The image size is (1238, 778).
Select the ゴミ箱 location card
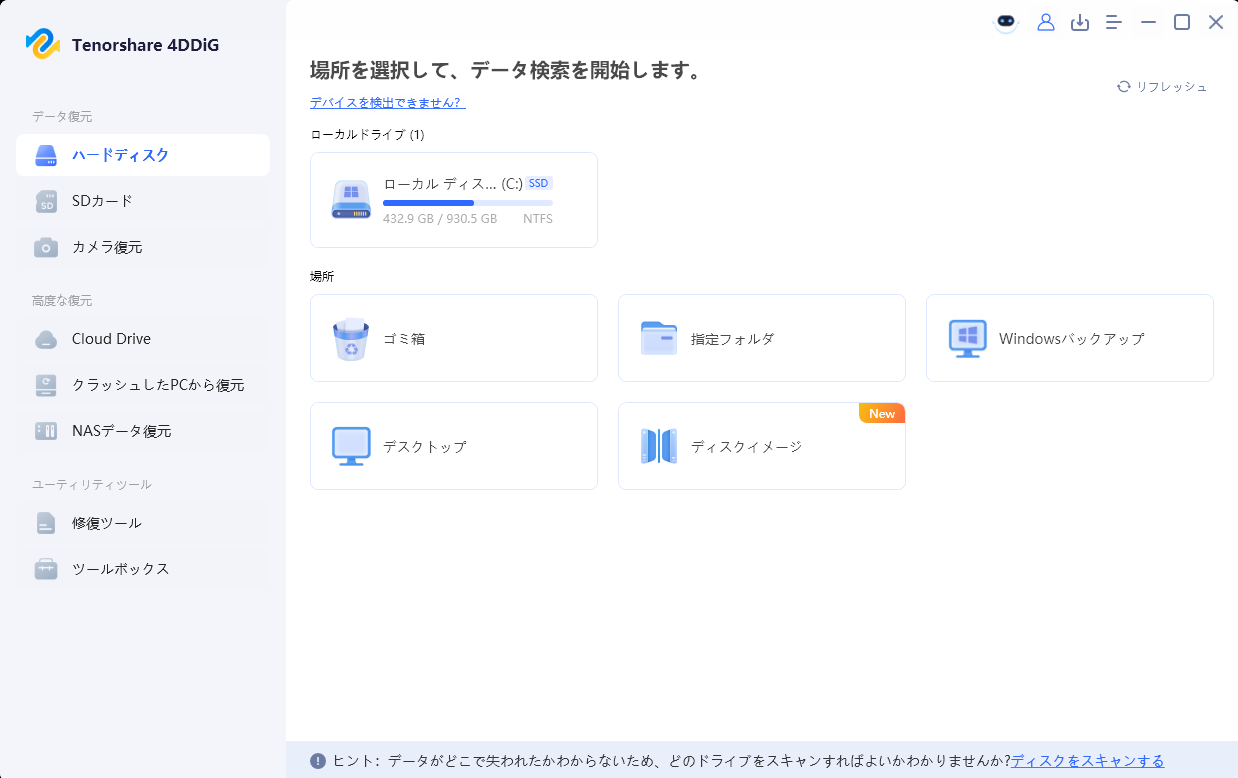454,338
